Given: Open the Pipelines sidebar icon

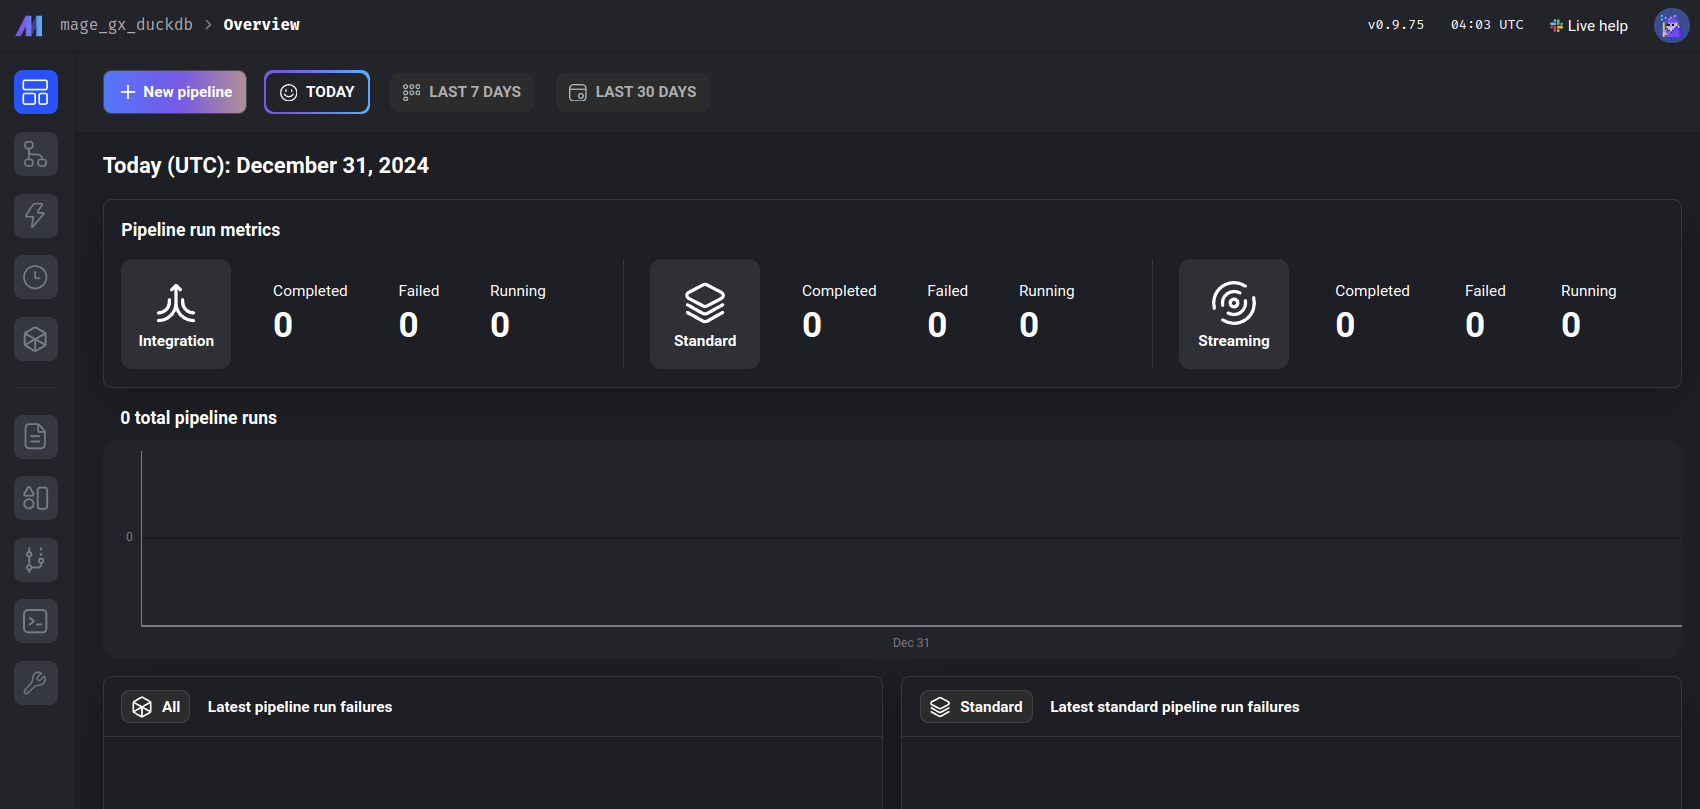Looking at the screenshot, I should 36,154.
